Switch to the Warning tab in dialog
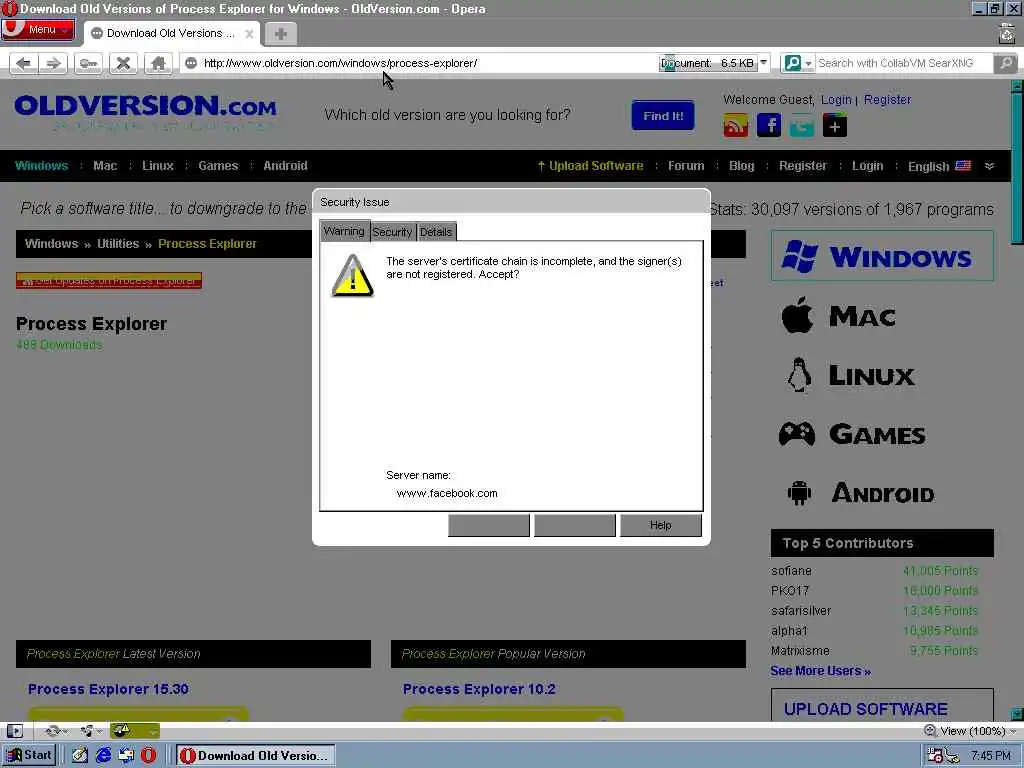Screen dimensions: 1024x768 344,231
